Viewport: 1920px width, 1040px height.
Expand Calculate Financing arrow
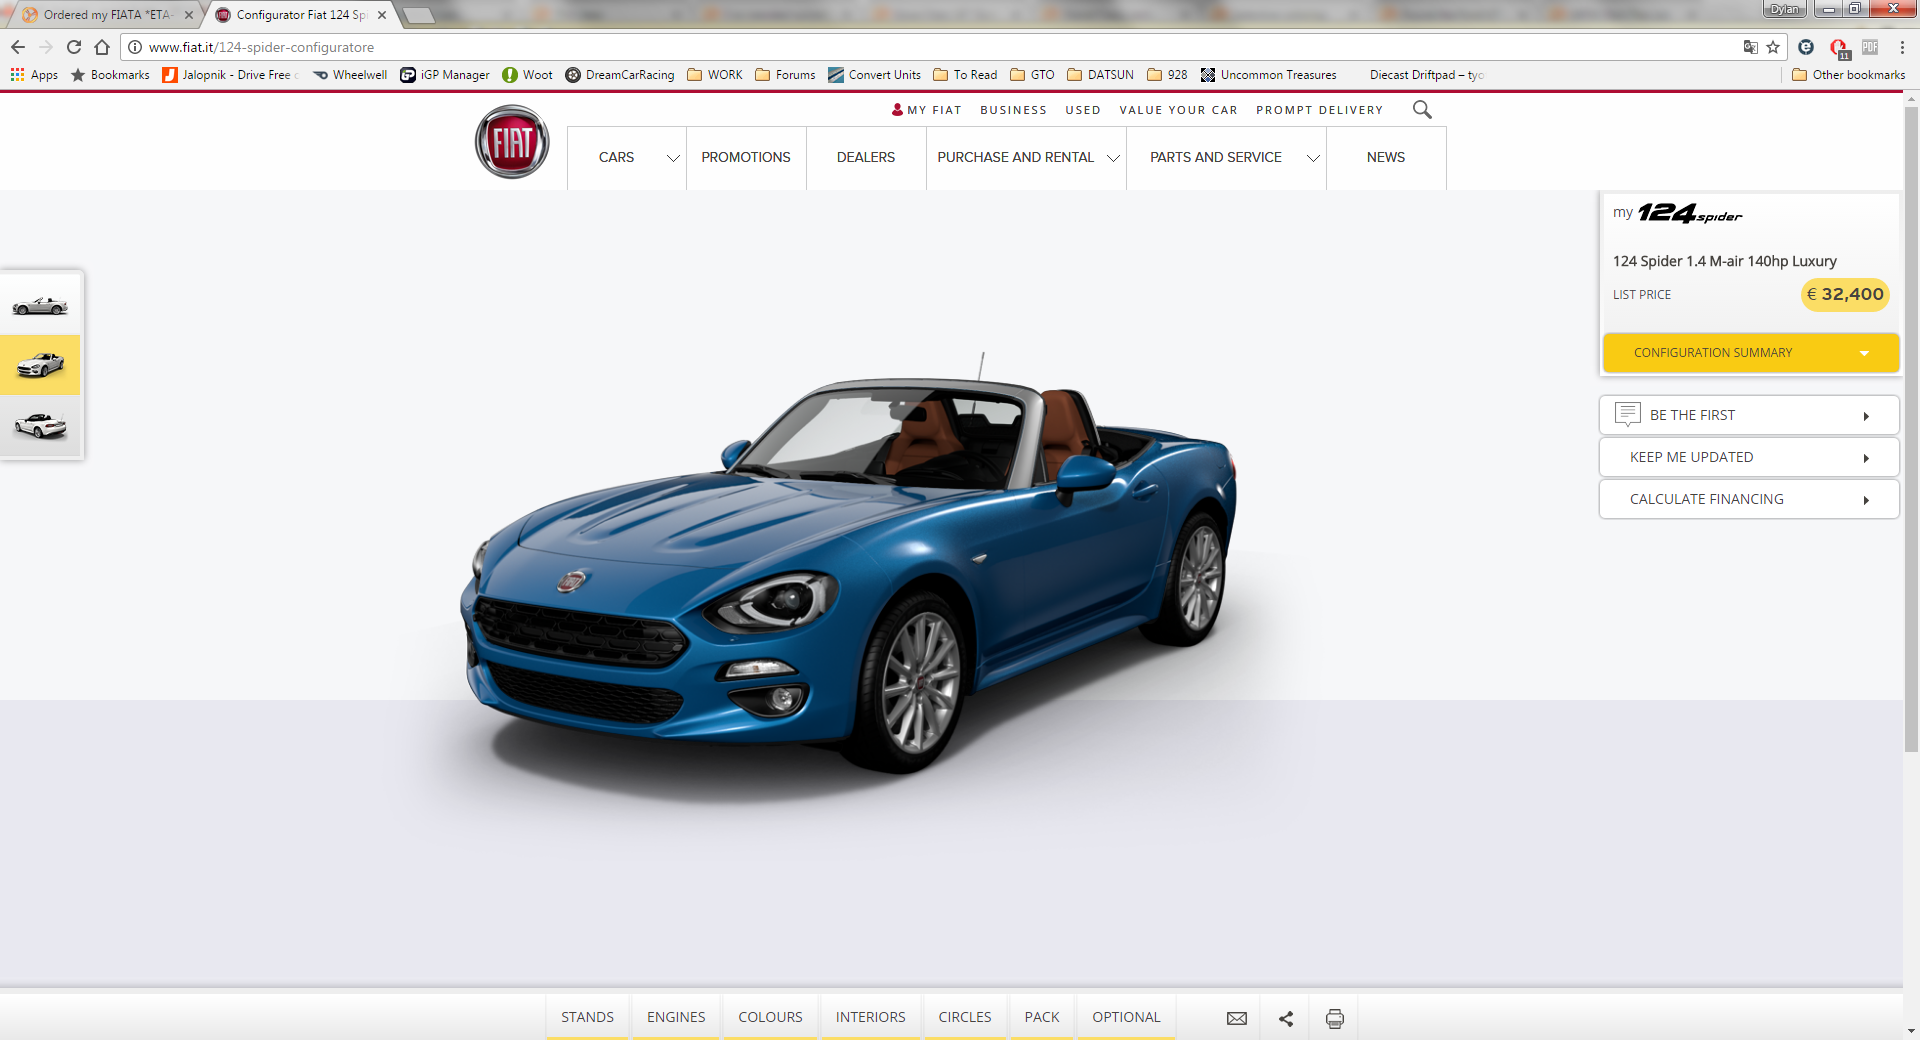[1866, 500]
